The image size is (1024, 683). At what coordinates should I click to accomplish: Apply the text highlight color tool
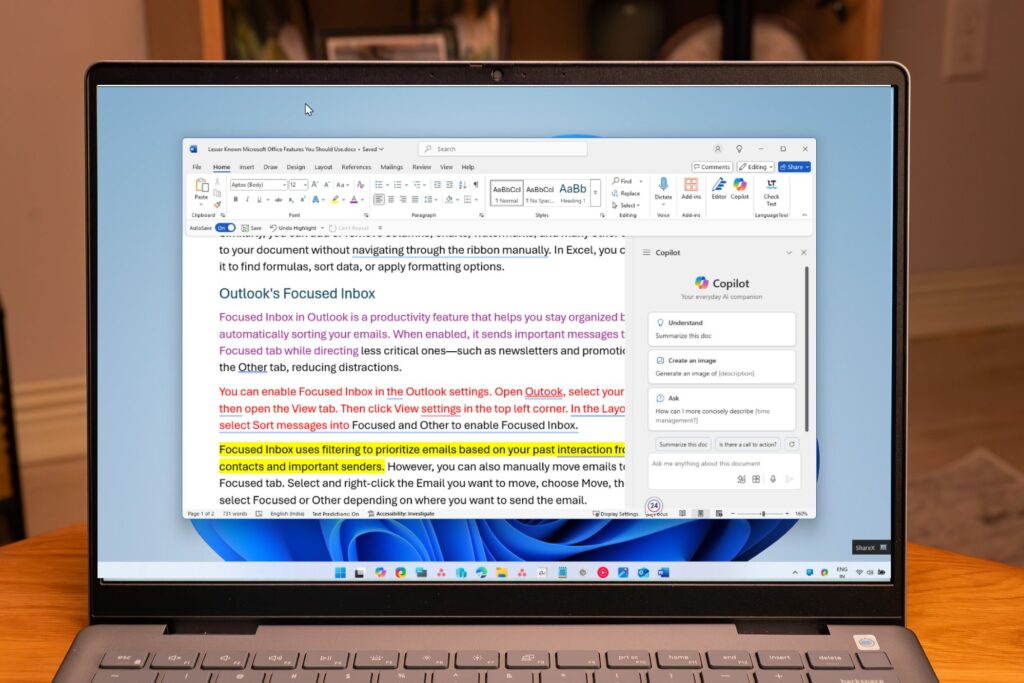tap(335, 198)
